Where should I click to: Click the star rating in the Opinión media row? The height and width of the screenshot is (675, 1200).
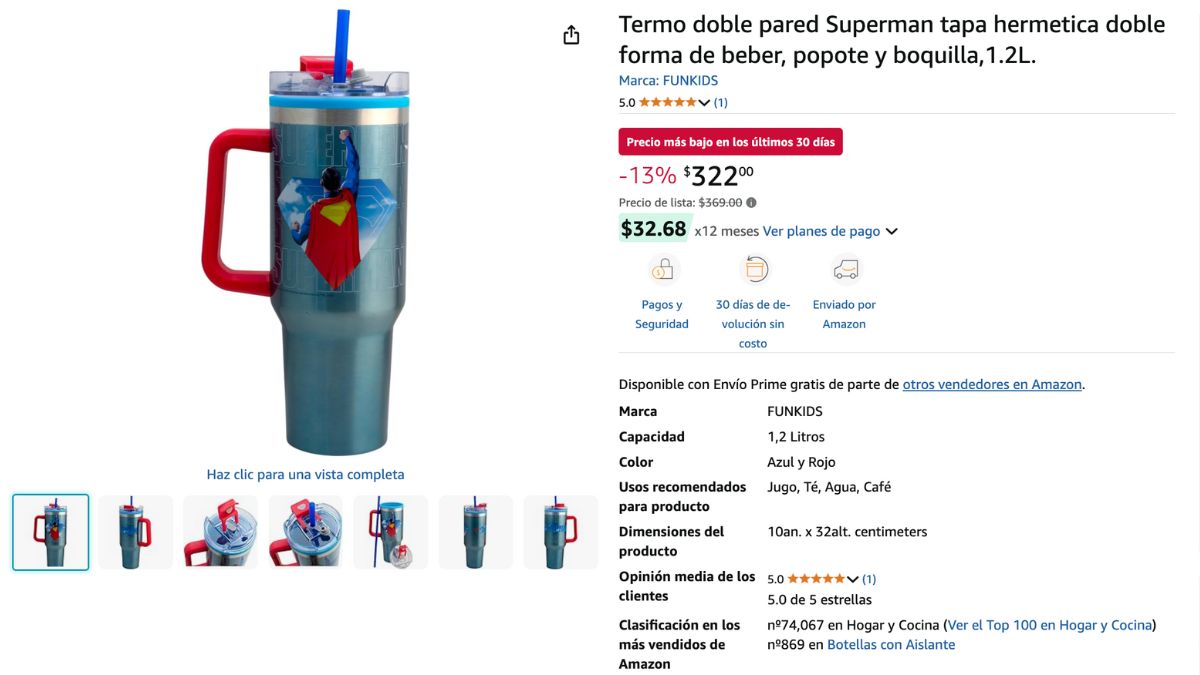(816, 579)
